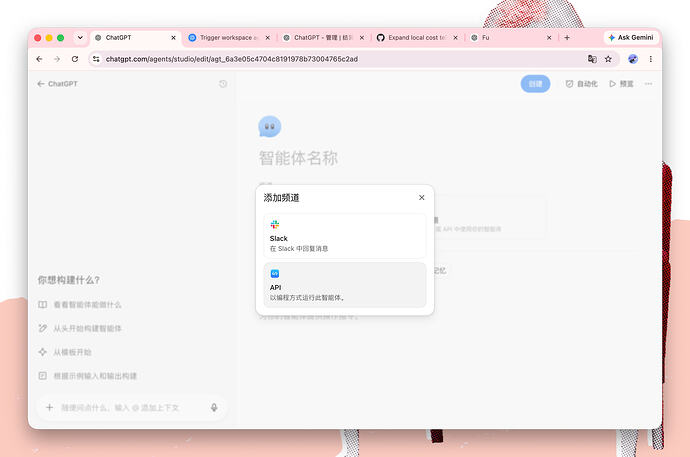This screenshot has width=690, height=457.
Task: Go back in browser history
Action: [40, 59]
